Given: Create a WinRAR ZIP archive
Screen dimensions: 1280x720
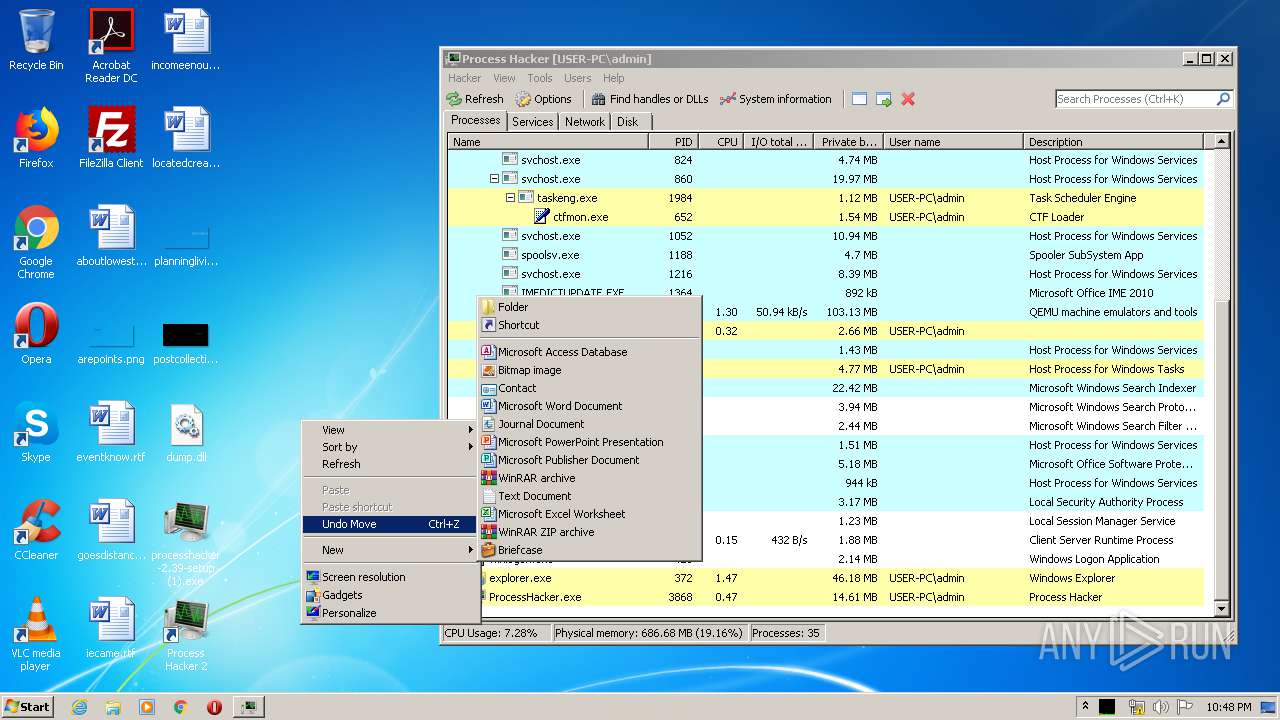Looking at the screenshot, I should coord(589,532).
